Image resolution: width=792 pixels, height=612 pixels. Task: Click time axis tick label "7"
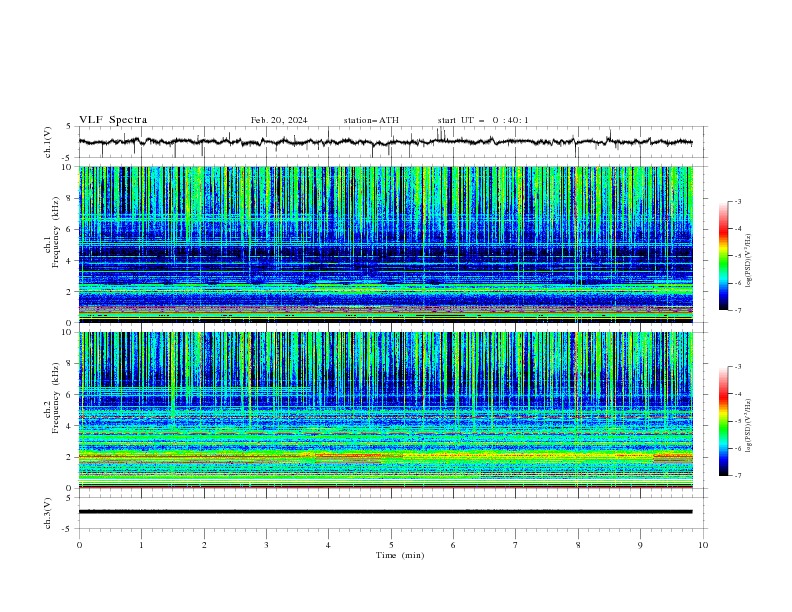tap(516, 545)
